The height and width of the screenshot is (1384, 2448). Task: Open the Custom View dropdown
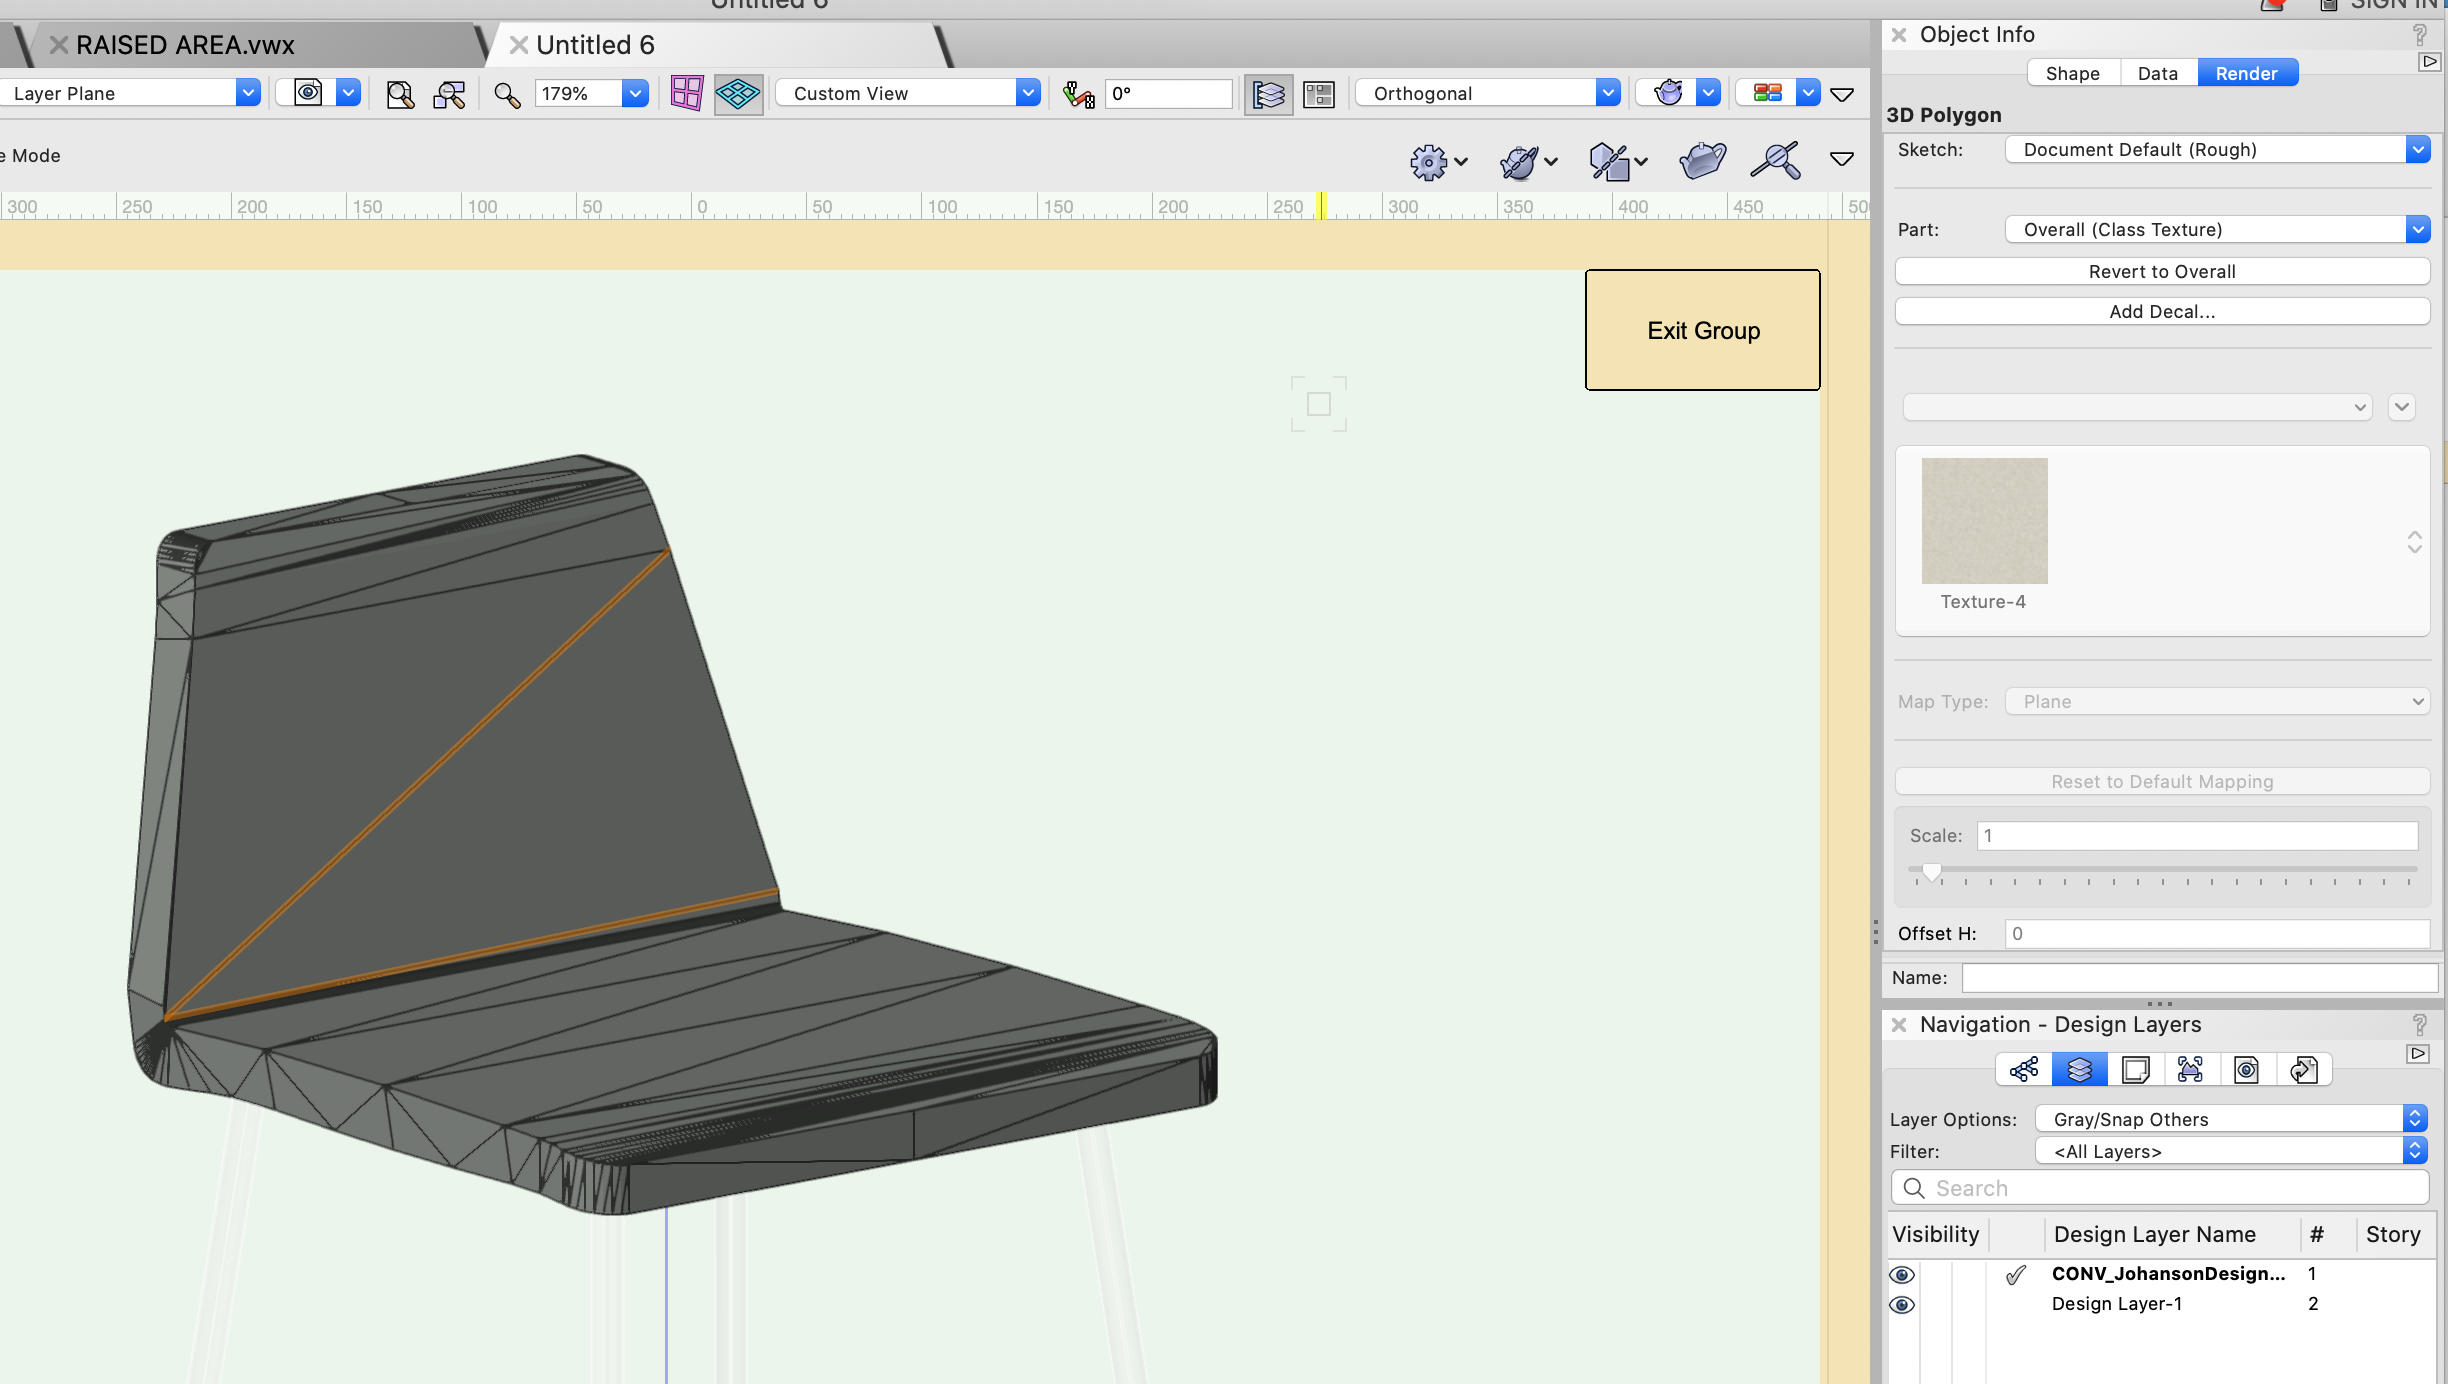coord(907,93)
